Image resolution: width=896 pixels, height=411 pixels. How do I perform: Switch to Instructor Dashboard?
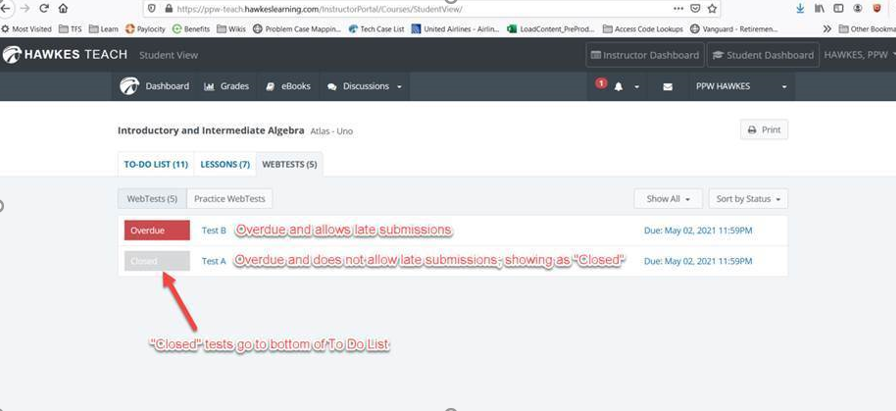coord(645,55)
